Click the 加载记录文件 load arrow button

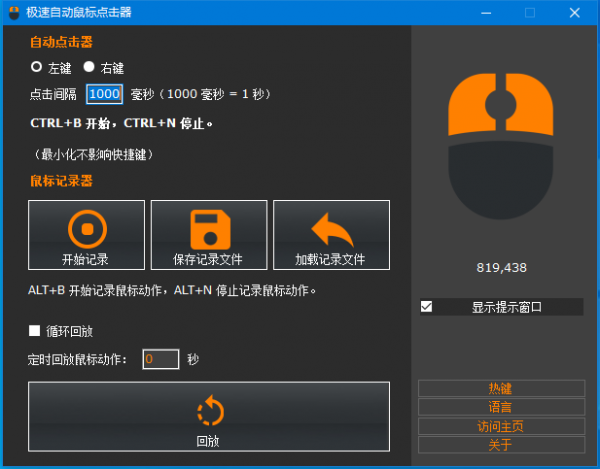[x=331, y=235]
